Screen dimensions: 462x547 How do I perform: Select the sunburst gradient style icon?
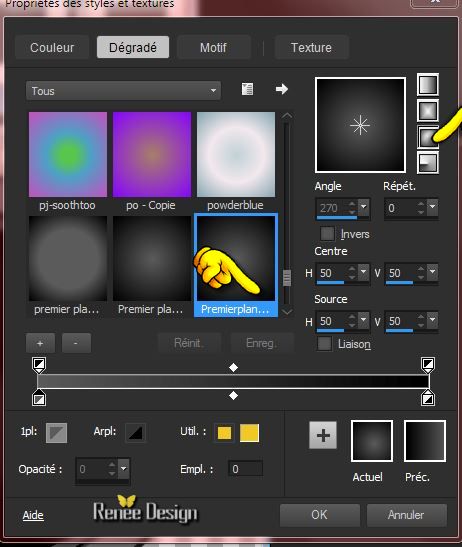coord(428,137)
